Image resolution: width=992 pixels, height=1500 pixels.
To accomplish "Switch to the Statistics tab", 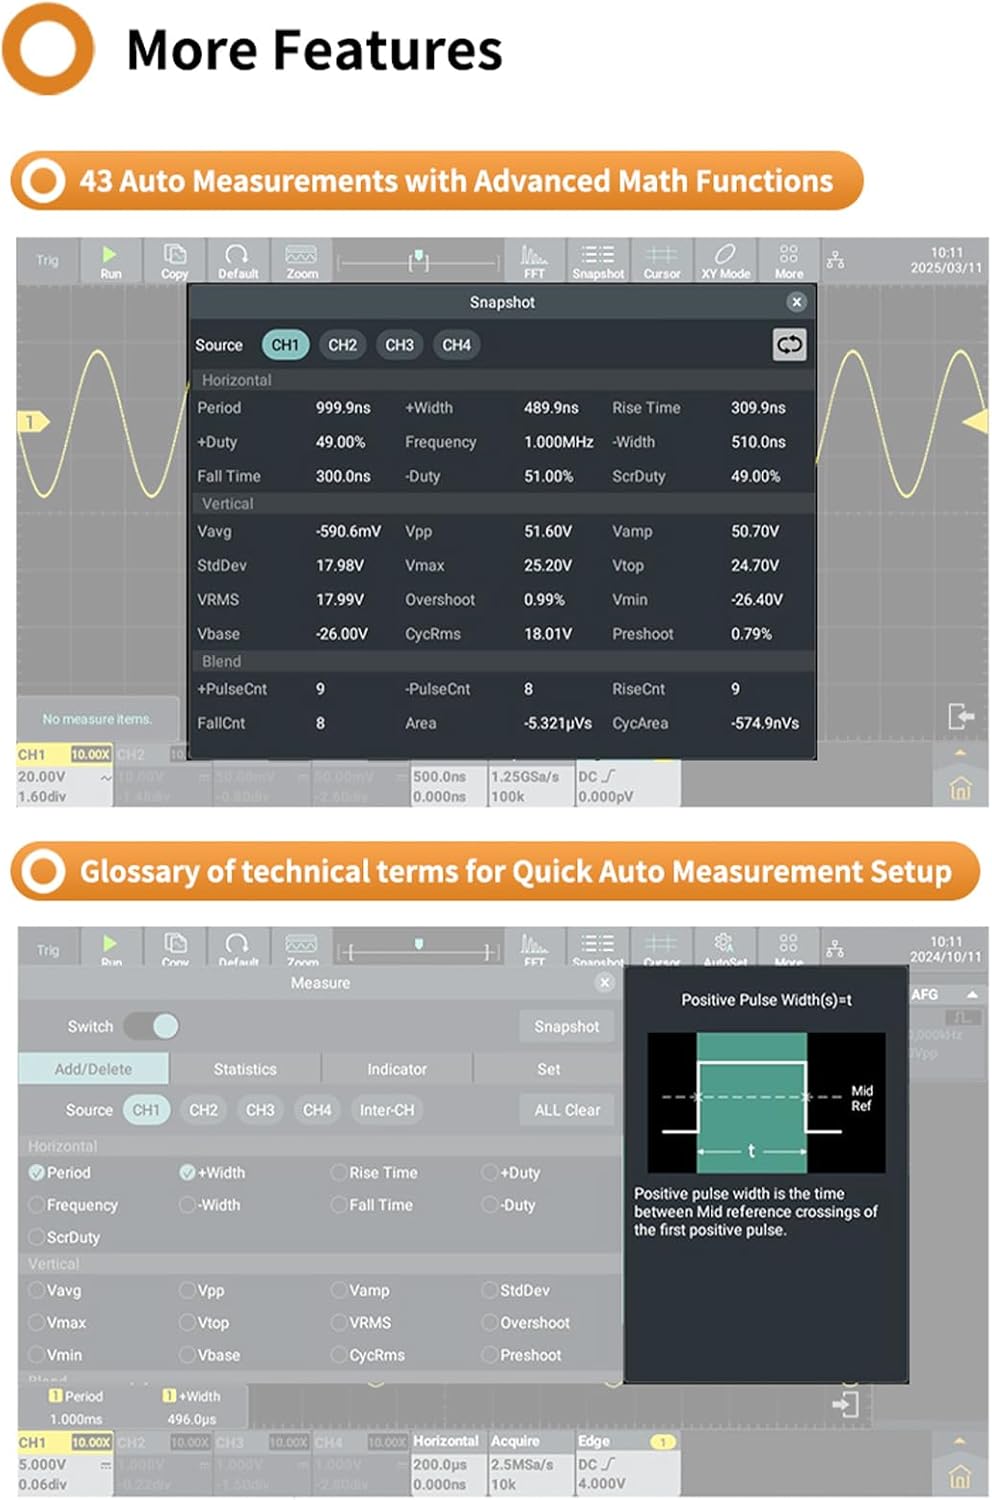I will [x=245, y=1069].
